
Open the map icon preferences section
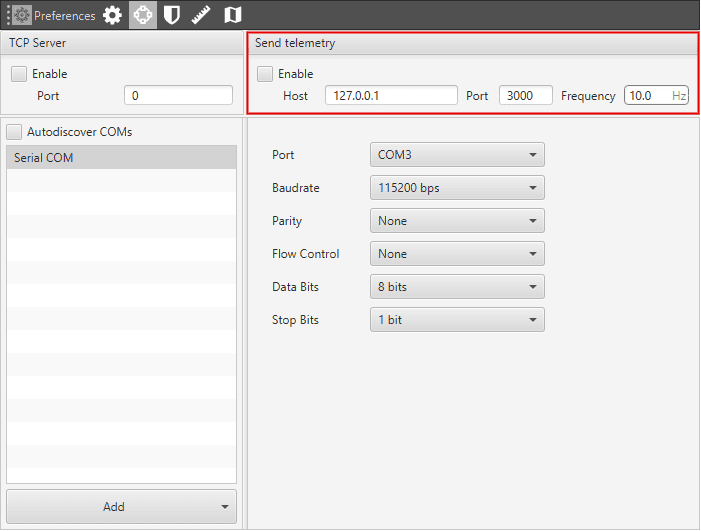232,15
